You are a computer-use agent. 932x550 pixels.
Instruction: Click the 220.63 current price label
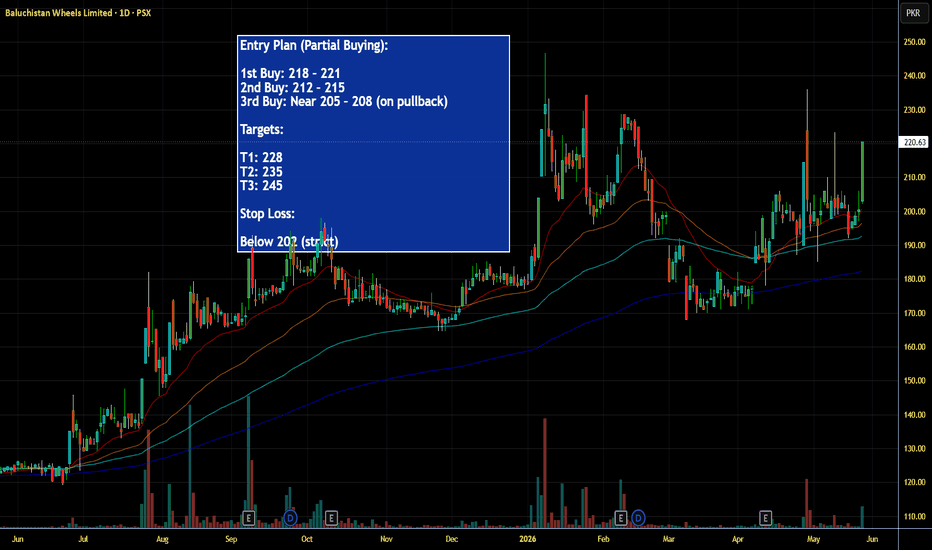(x=914, y=142)
